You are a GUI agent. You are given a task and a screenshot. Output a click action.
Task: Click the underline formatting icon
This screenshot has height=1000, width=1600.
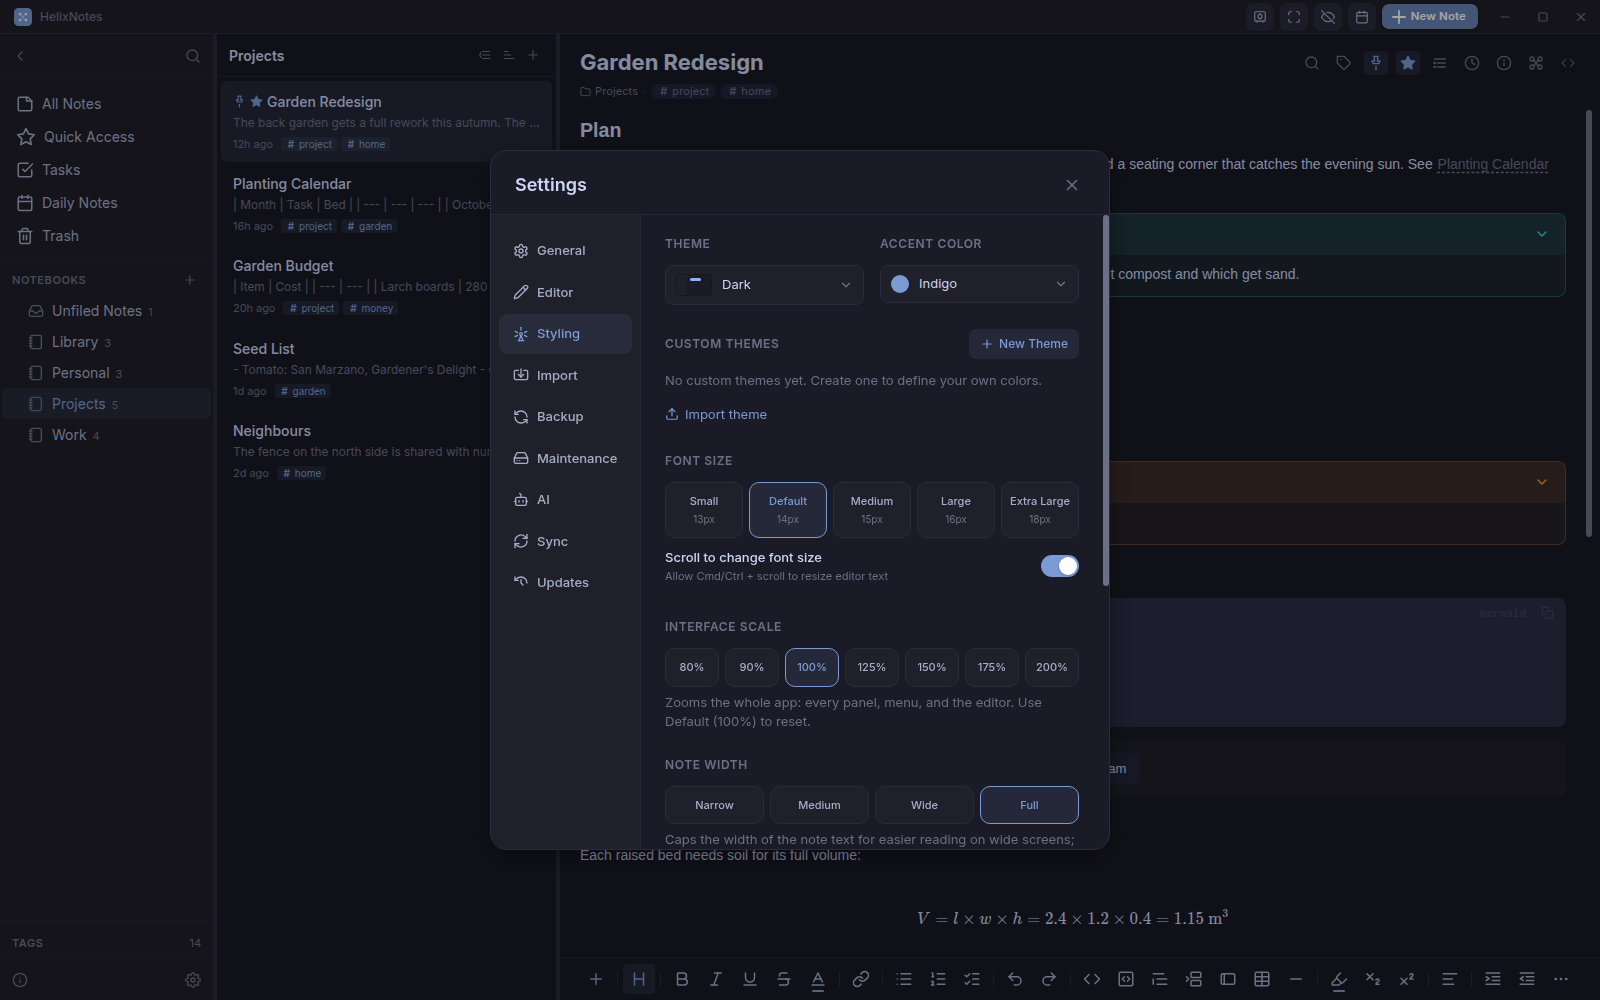pyautogui.click(x=750, y=979)
